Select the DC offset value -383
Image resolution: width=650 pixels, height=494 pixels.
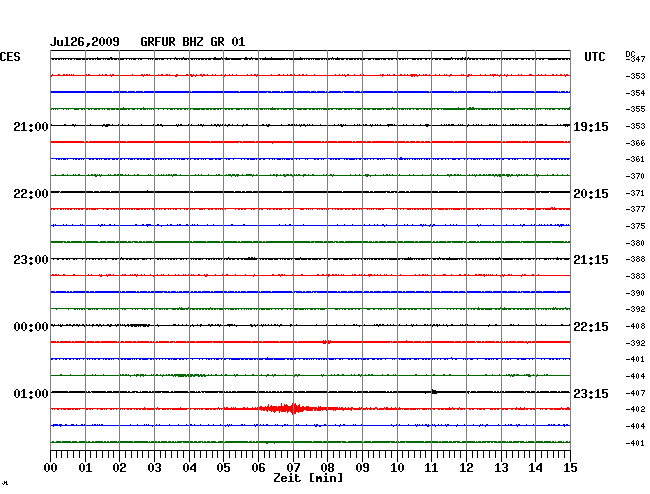635,276
